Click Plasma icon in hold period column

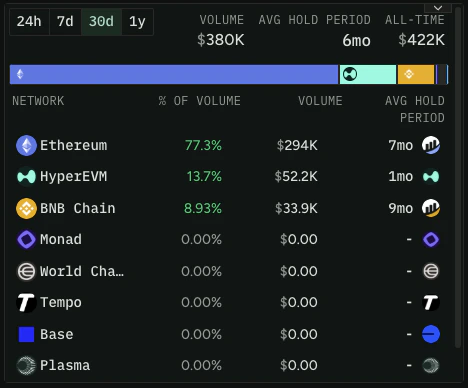click(x=431, y=365)
